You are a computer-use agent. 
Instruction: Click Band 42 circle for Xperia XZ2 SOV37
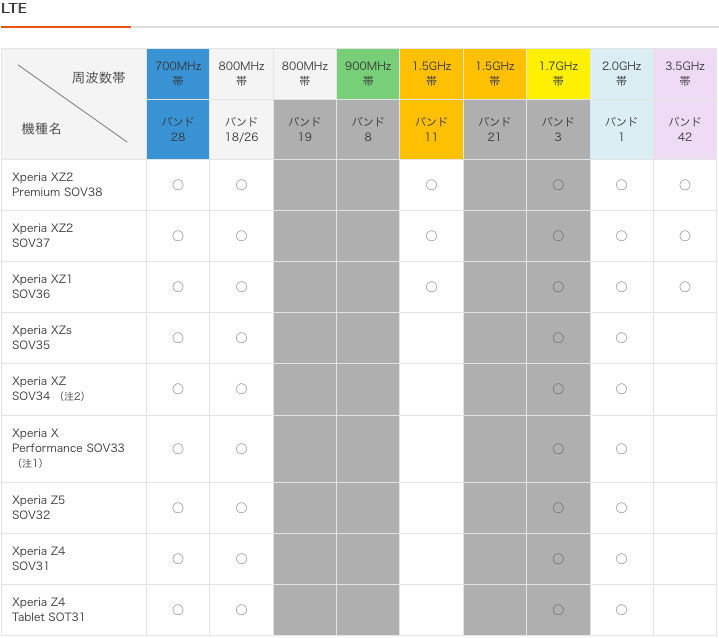pyautogui.click(x=685, y=235)
